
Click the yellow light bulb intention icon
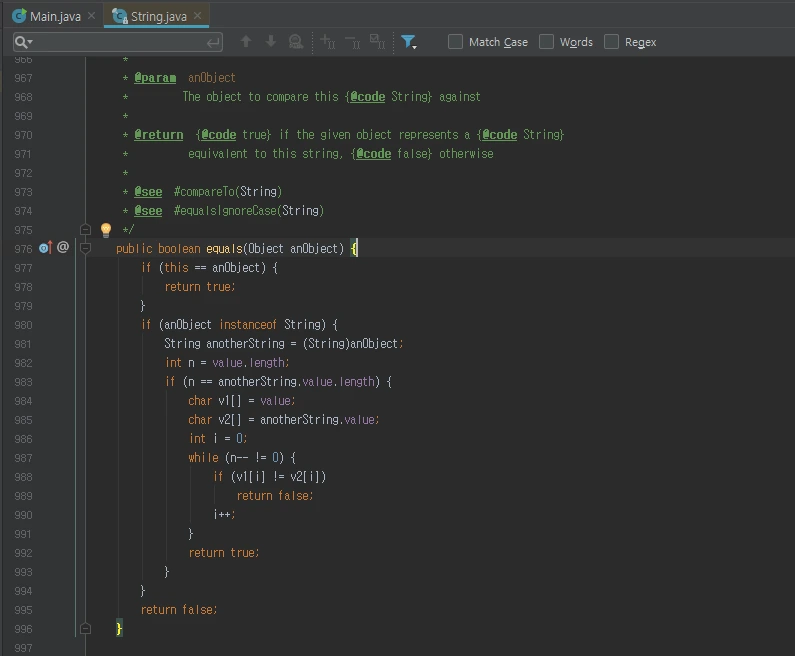[x=106, y=230]
